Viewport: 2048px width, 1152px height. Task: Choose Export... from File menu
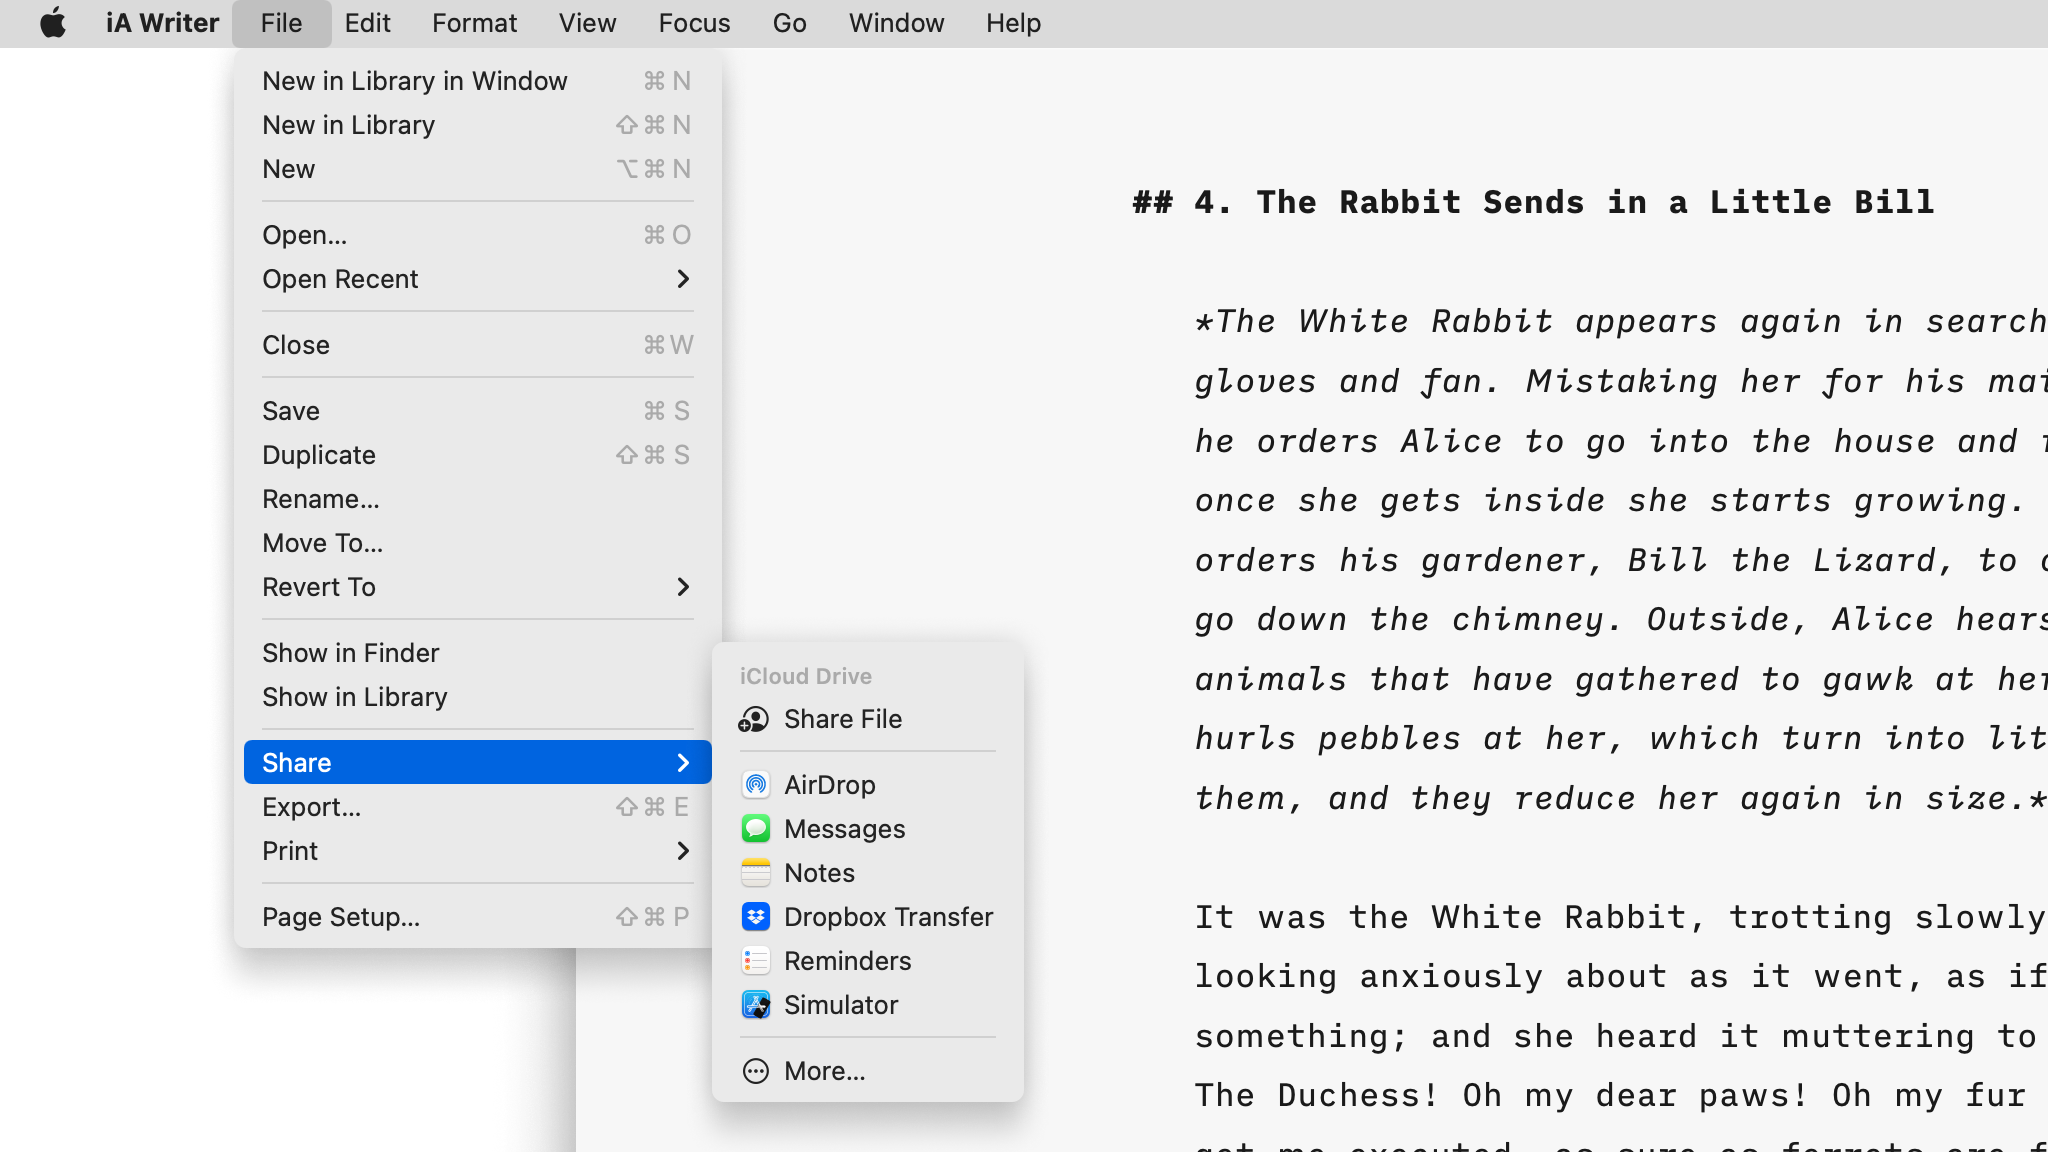point(478,807)
